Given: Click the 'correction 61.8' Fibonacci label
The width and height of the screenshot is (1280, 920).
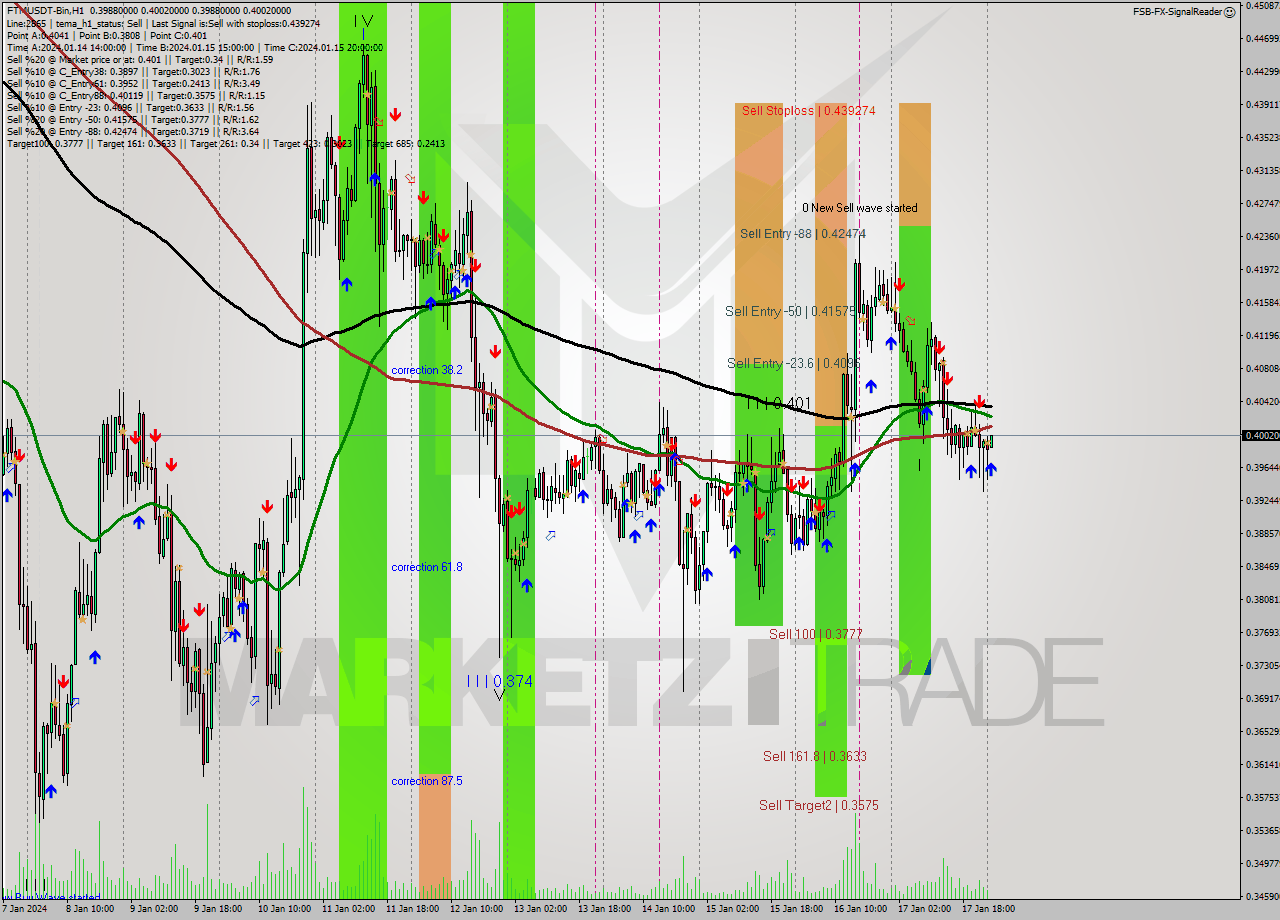Looking at the screenshot, I should click(427, 567).
